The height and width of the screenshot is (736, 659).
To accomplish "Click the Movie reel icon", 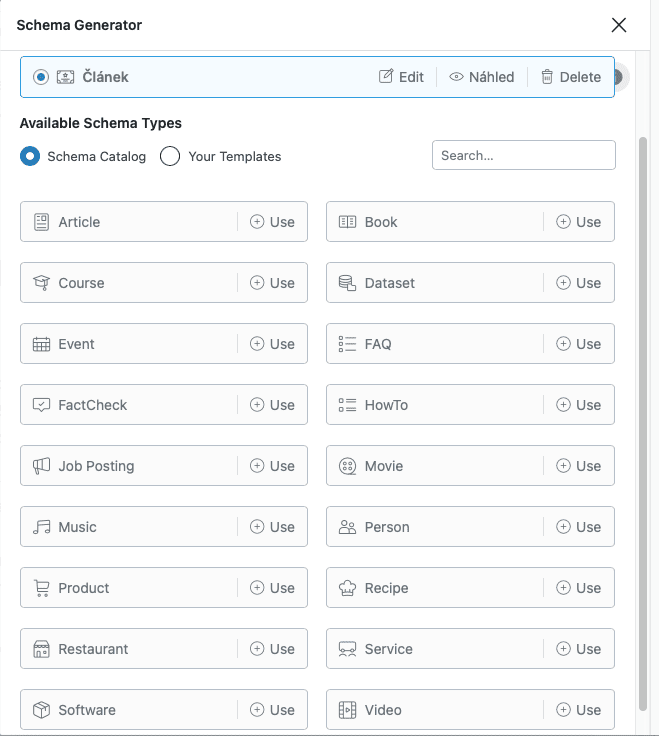I will (347, 466).
